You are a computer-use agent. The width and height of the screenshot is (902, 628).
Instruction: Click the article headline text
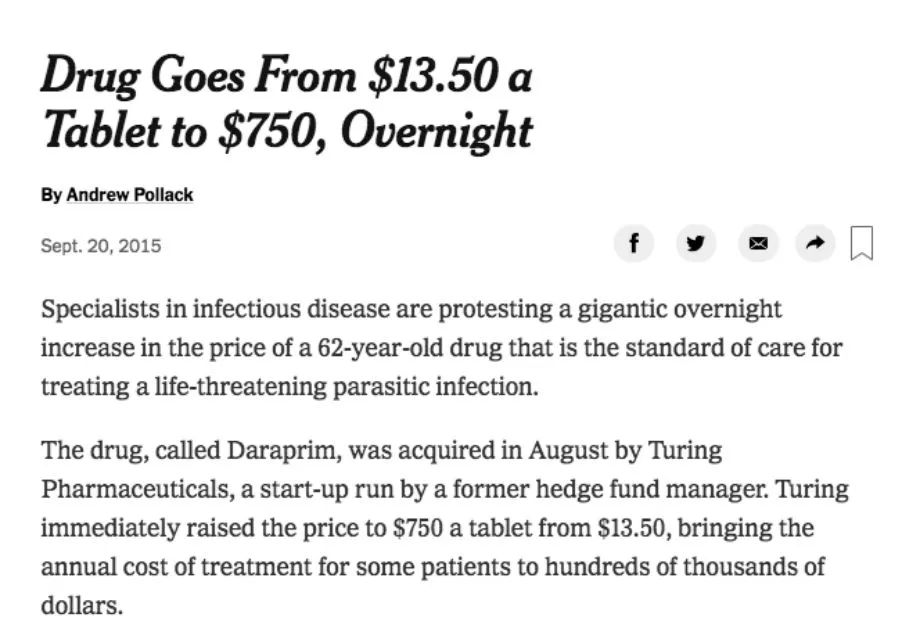tap(286, 102)
